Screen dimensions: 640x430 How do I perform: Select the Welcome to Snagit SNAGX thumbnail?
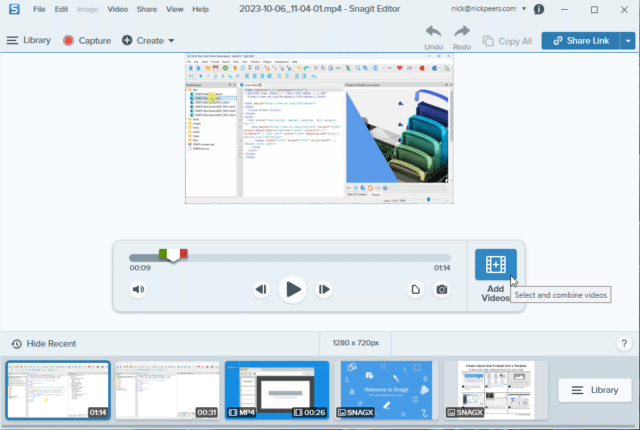pos(386,390)
